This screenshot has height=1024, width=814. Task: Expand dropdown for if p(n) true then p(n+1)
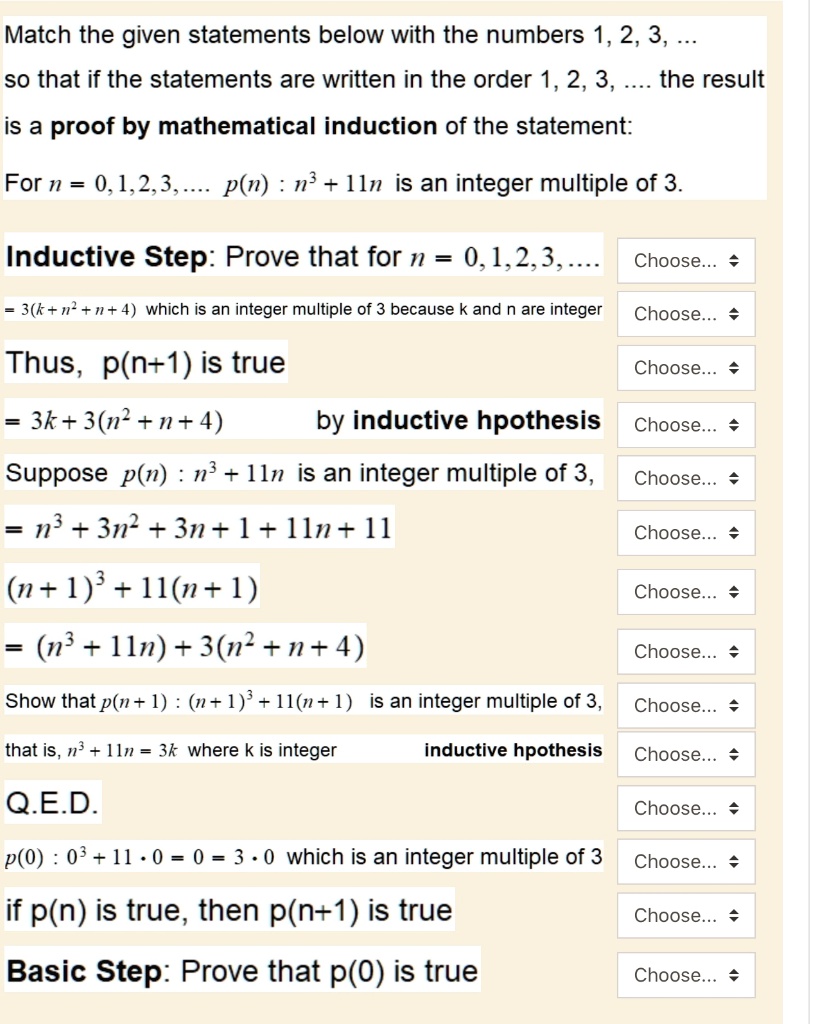[685, 915]
